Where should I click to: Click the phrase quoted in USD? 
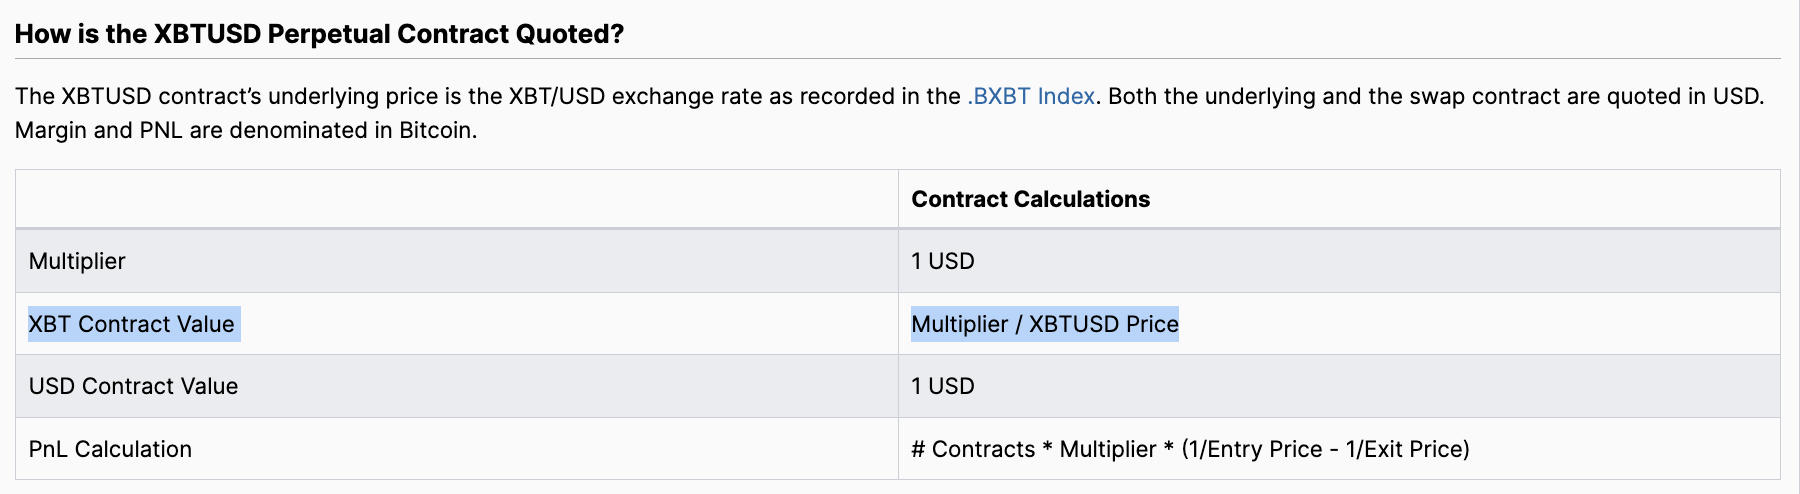tap(1683, 96)
